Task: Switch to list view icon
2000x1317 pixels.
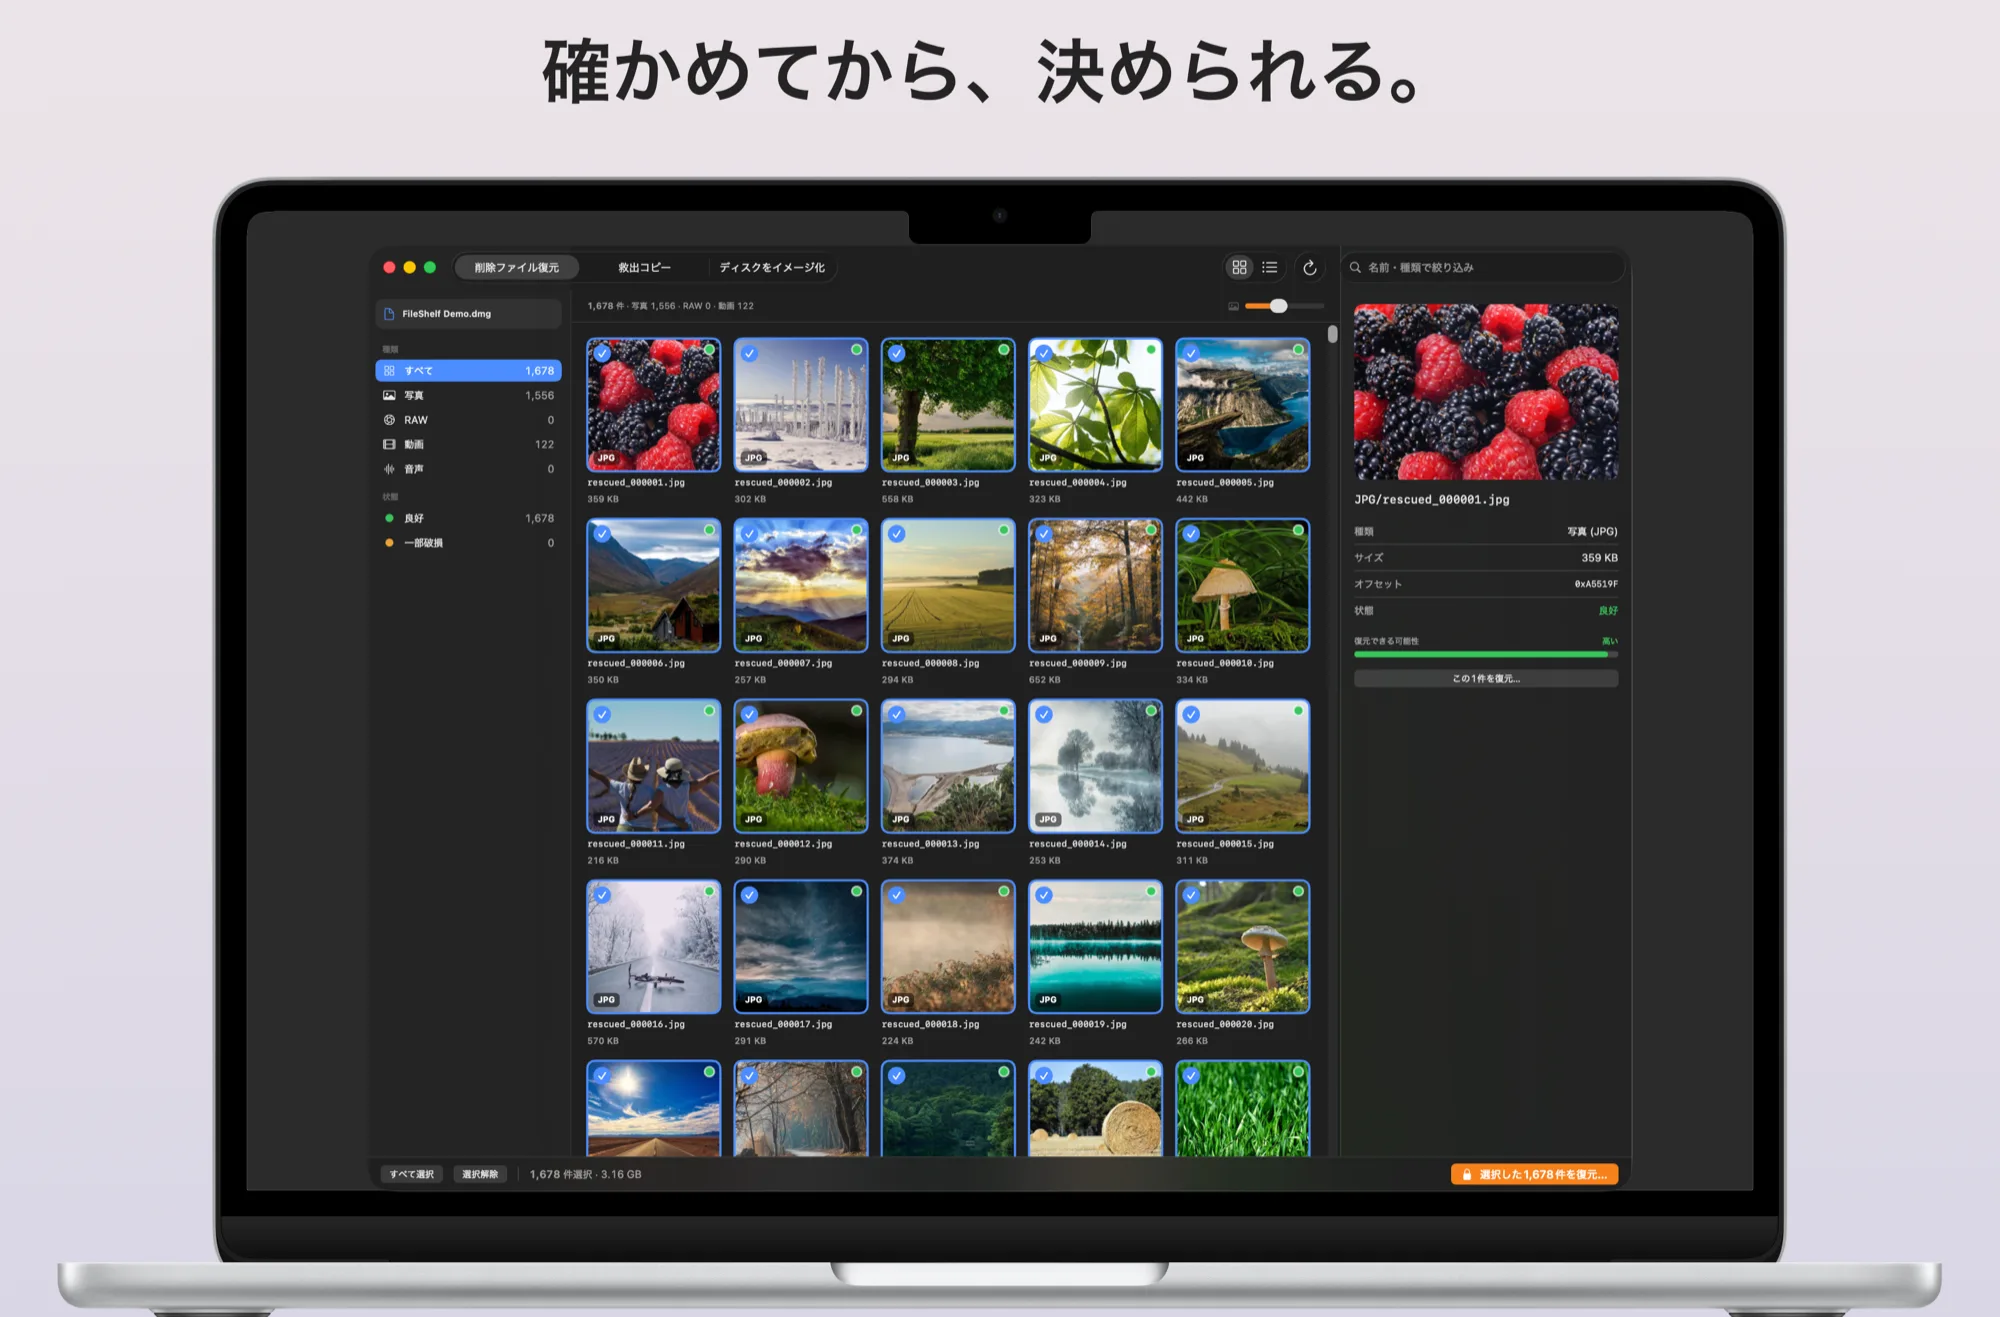Action: 1270,267
